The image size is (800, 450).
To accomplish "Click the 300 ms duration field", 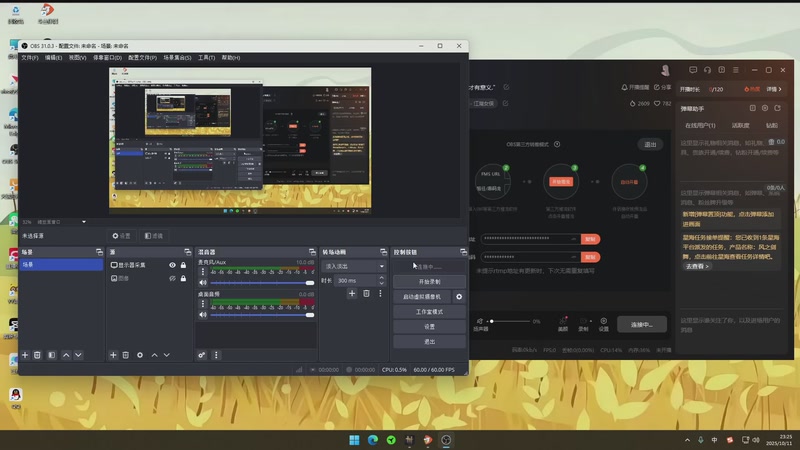I will click(356, 281).
